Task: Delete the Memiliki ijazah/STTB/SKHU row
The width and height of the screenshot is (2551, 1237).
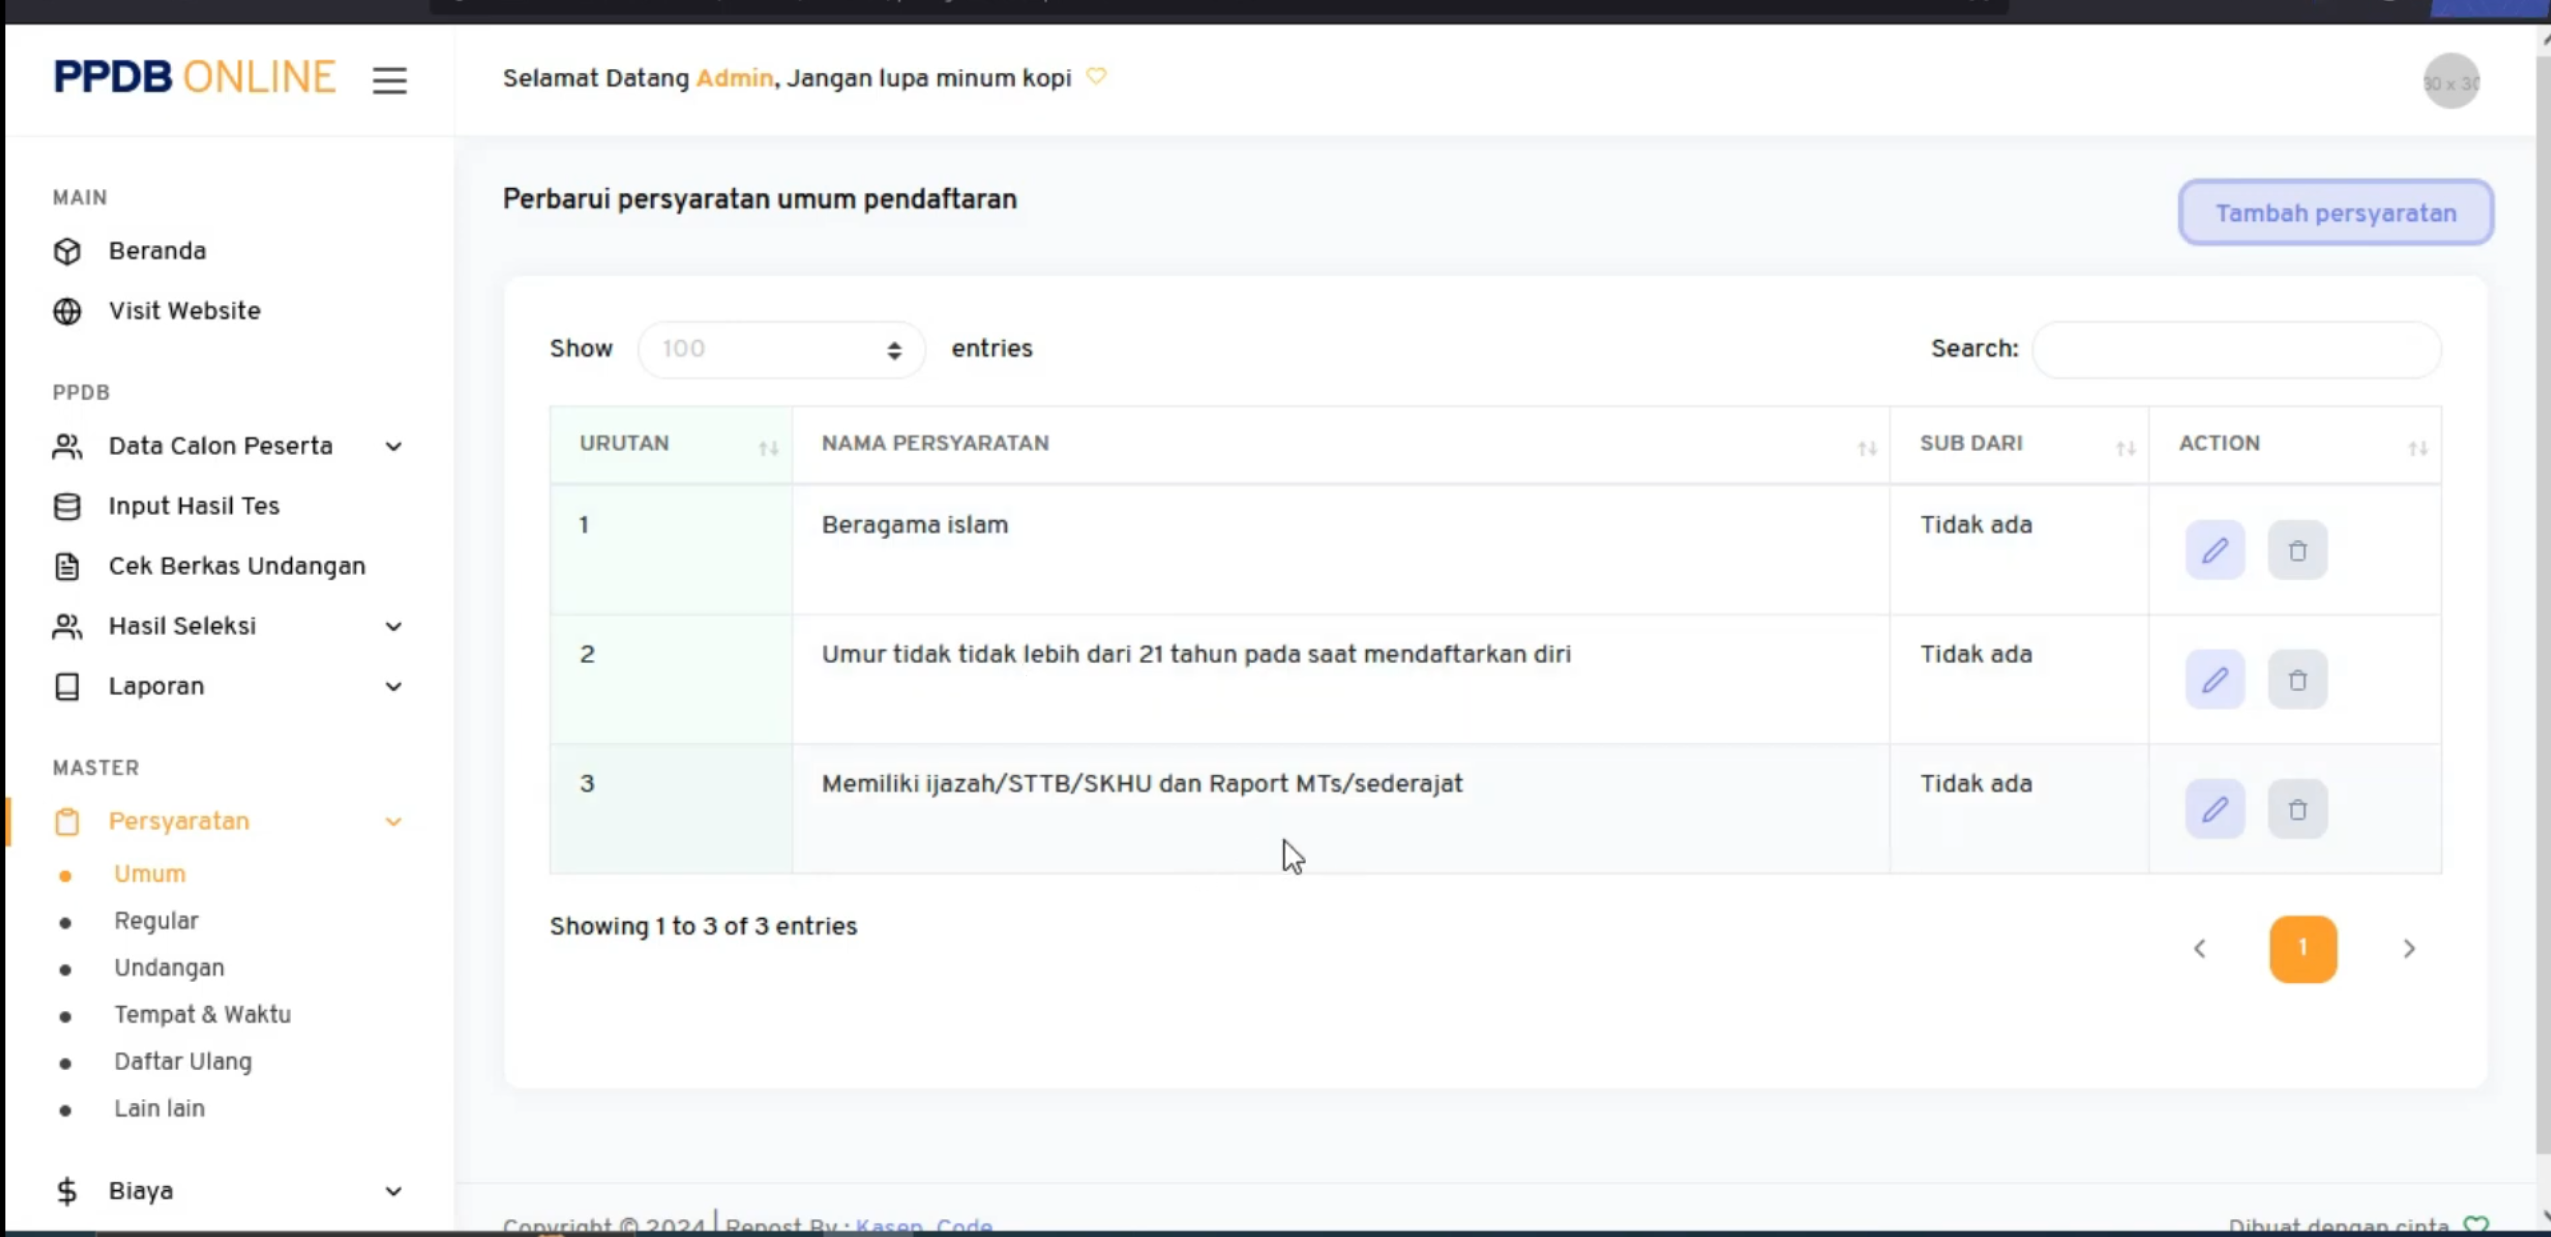Action: (2297, 809)
